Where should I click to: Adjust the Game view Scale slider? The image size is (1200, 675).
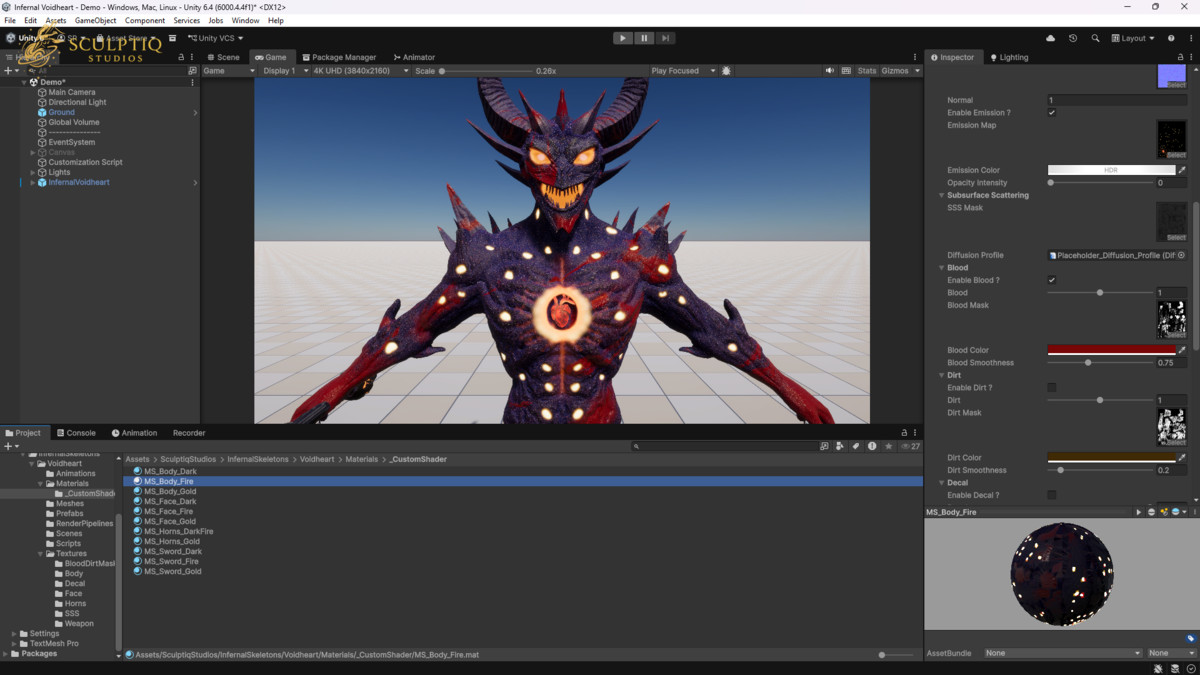[x=485, y=71]
